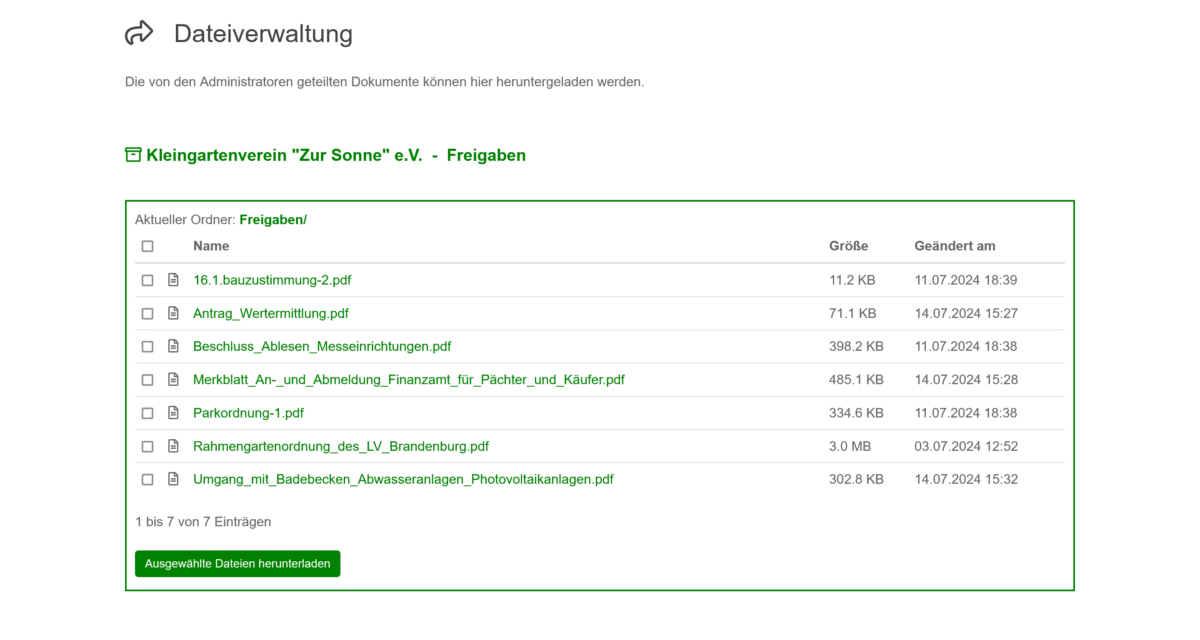This screenshot has height=640, width=1200.
Task: Open the 16.1.bauzustimmung-2.pdf link
Action: (x=272, y=280)
